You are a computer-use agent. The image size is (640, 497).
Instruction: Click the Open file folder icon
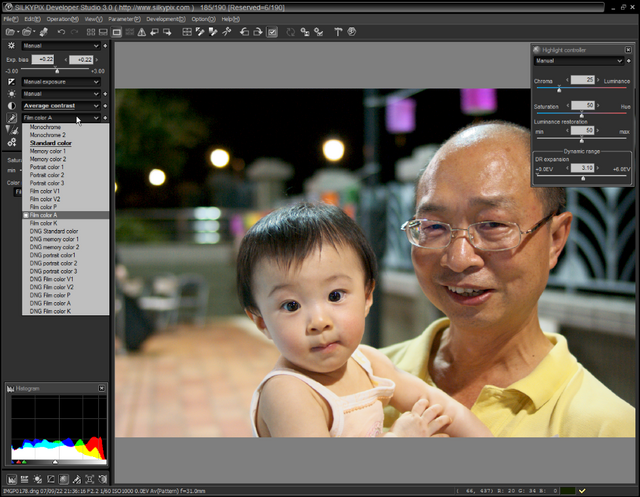(x=10, y=32)
